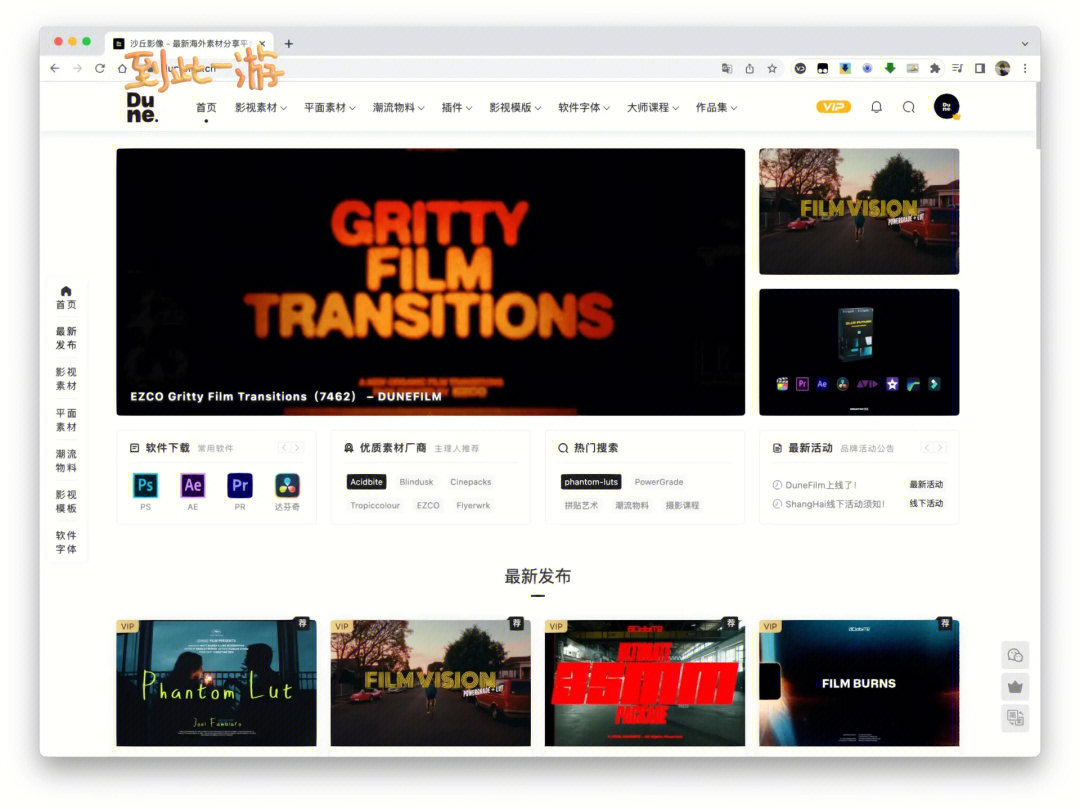The height and width of the screenshot is (809, 1080).
Task: Select 软件字体 in the left sidebar
Action: tap(66, 542)
